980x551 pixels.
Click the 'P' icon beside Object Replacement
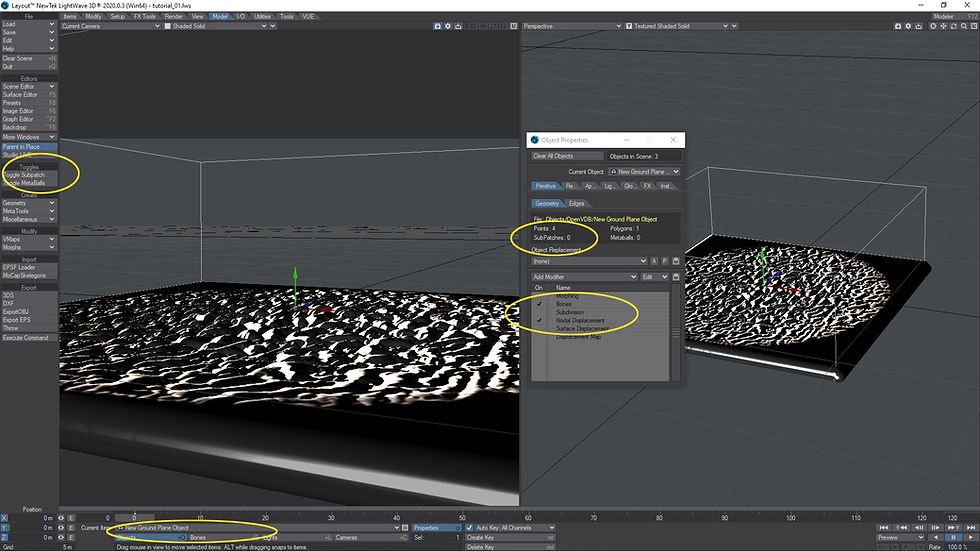point(665,261)
